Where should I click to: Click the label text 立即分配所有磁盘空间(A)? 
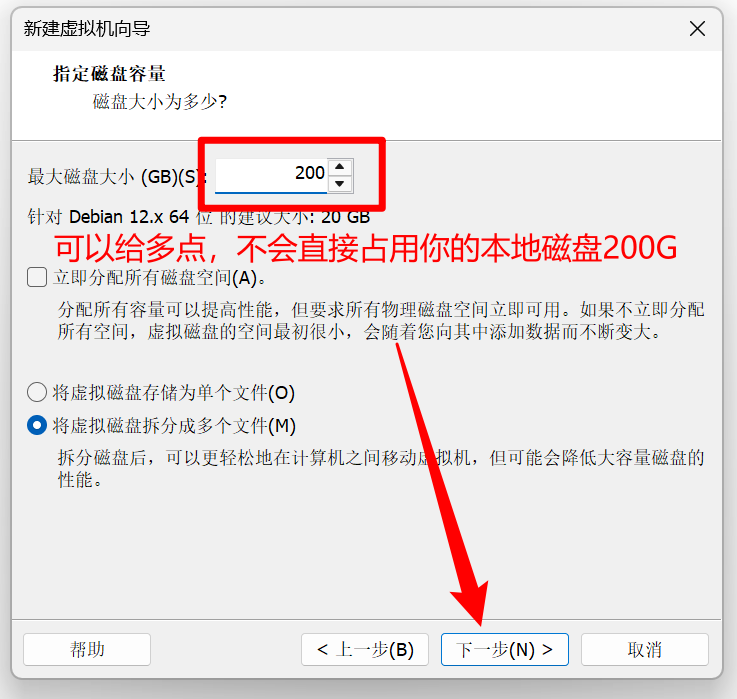click(x=159, y=277)
